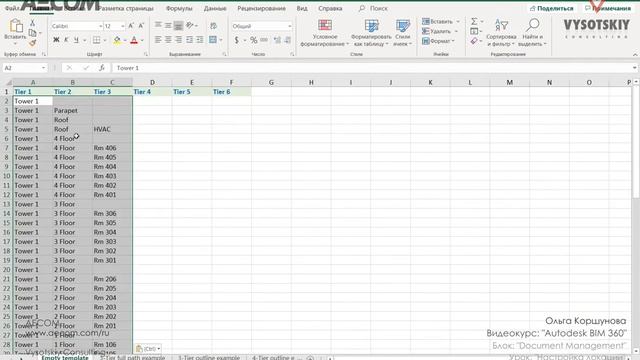
Task: Cut selection with scissors icon
Action: 33,23
